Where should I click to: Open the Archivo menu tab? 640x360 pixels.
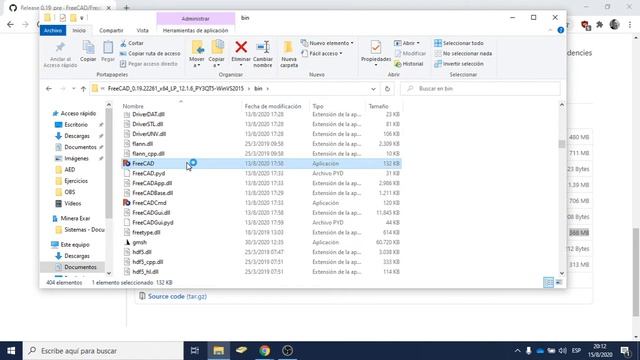pyautogui.click(x=53, y=31)
